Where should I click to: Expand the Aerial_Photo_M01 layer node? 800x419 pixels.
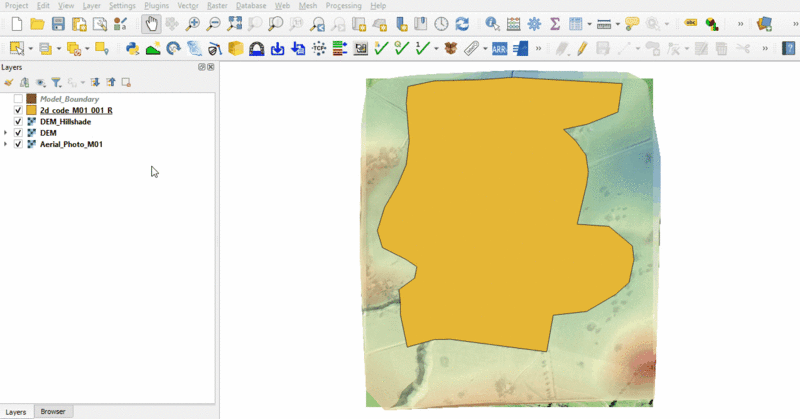point(7,145)
